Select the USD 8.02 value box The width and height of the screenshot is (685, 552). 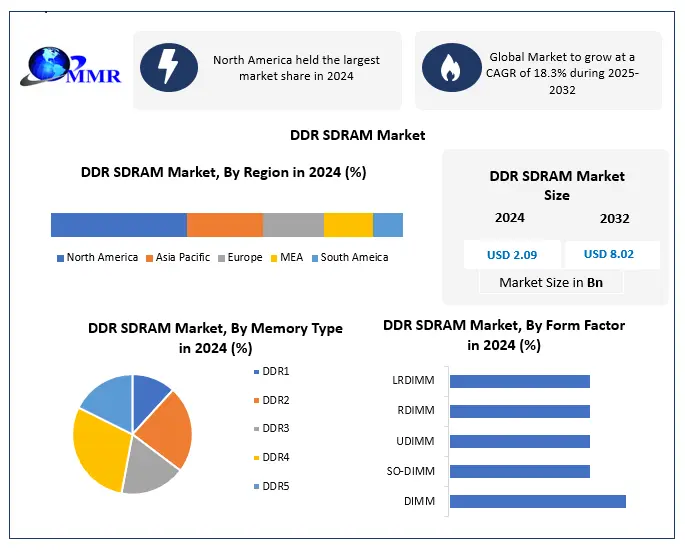pos(611,255)
